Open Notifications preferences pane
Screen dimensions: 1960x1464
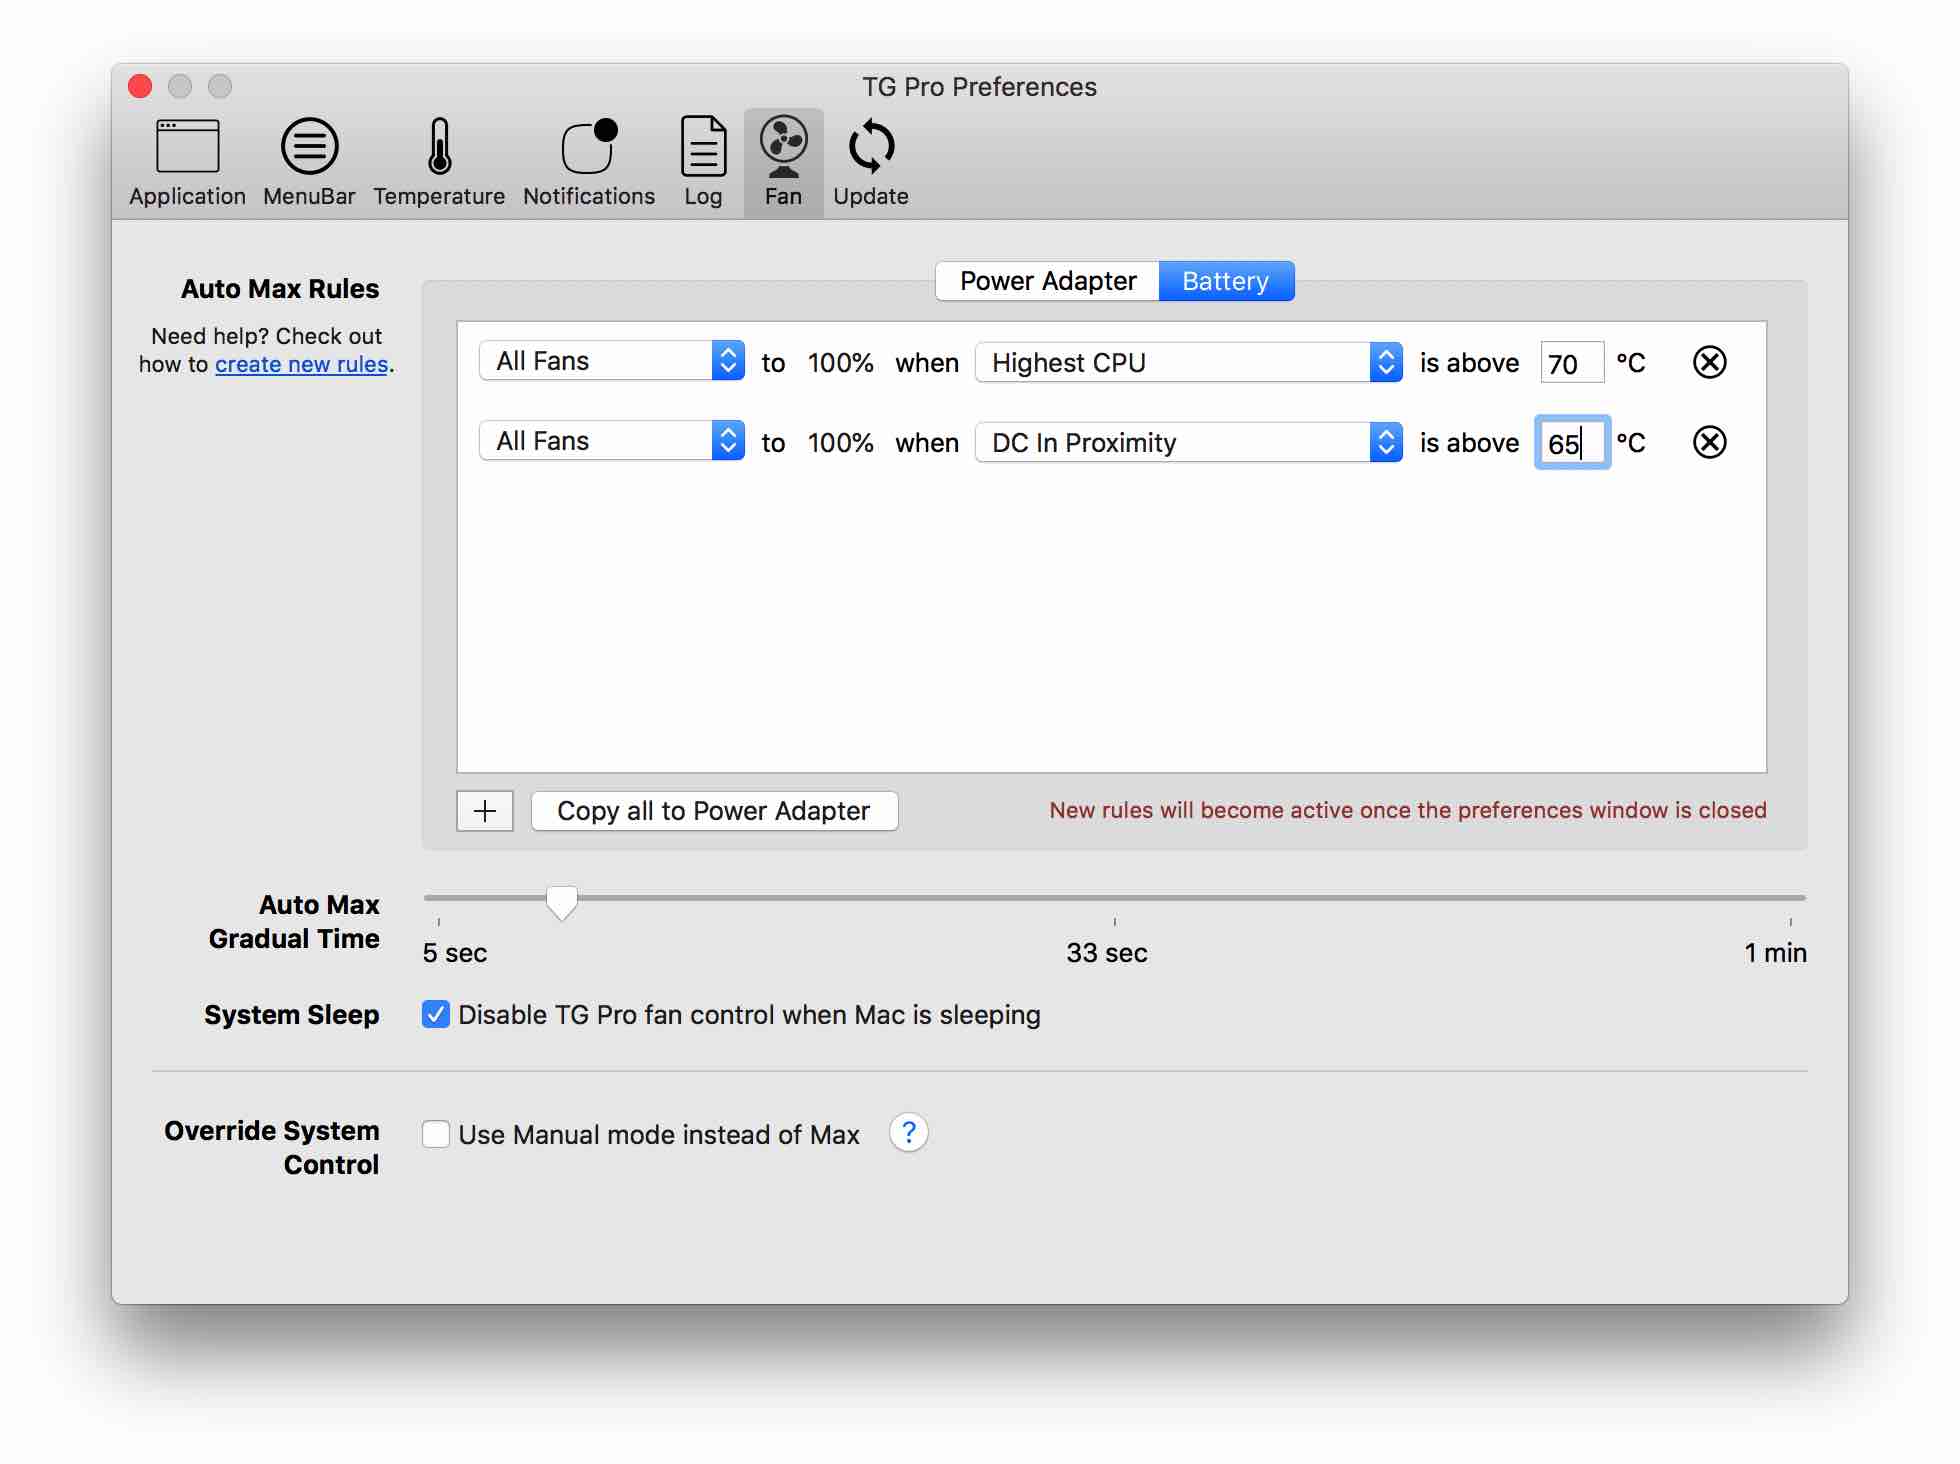click(x=588, y=162)
